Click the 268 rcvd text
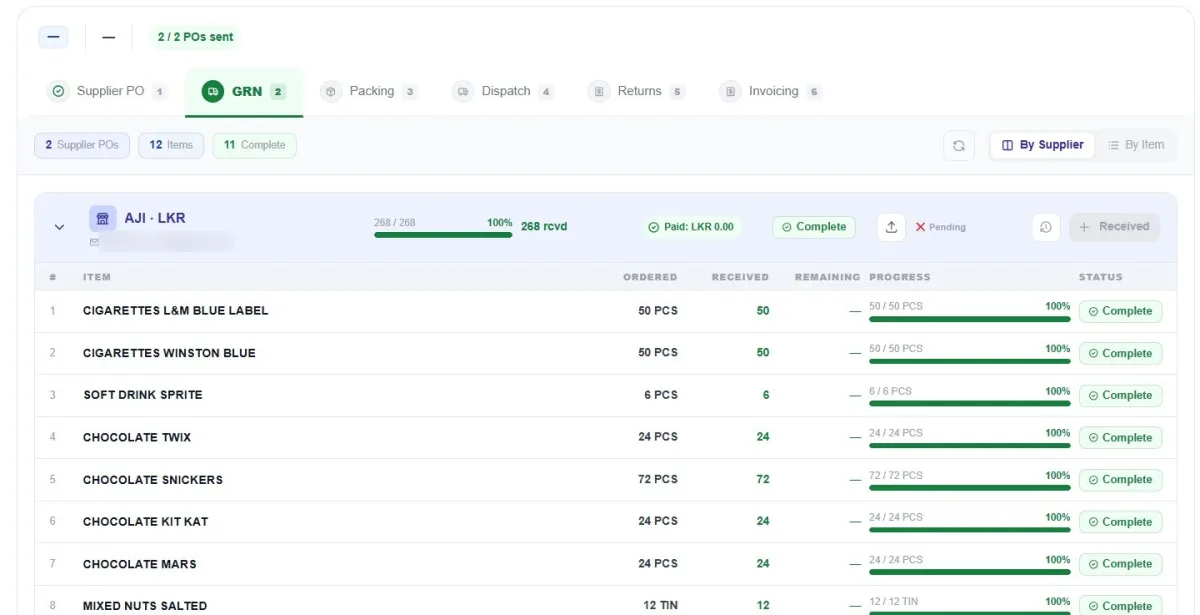 pyautogui.click(x=544, y=227)
